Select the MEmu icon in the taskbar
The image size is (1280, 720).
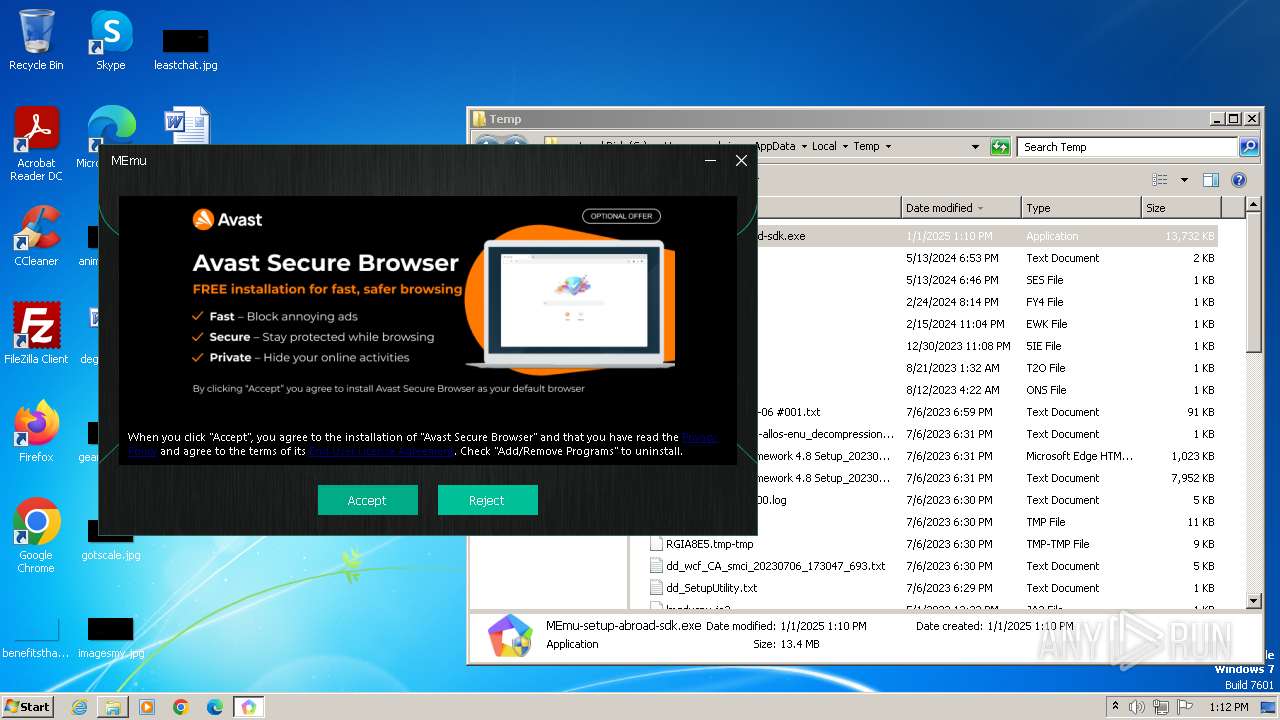248,707
